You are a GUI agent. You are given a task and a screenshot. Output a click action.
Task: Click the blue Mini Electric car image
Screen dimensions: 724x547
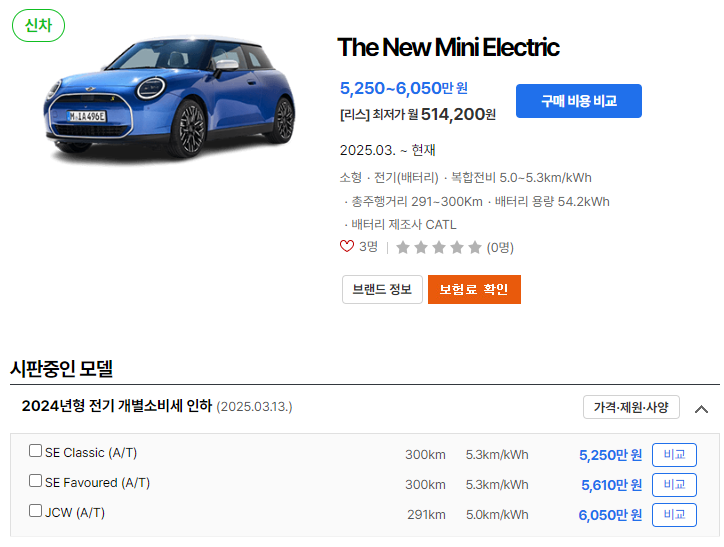[169, 97]
